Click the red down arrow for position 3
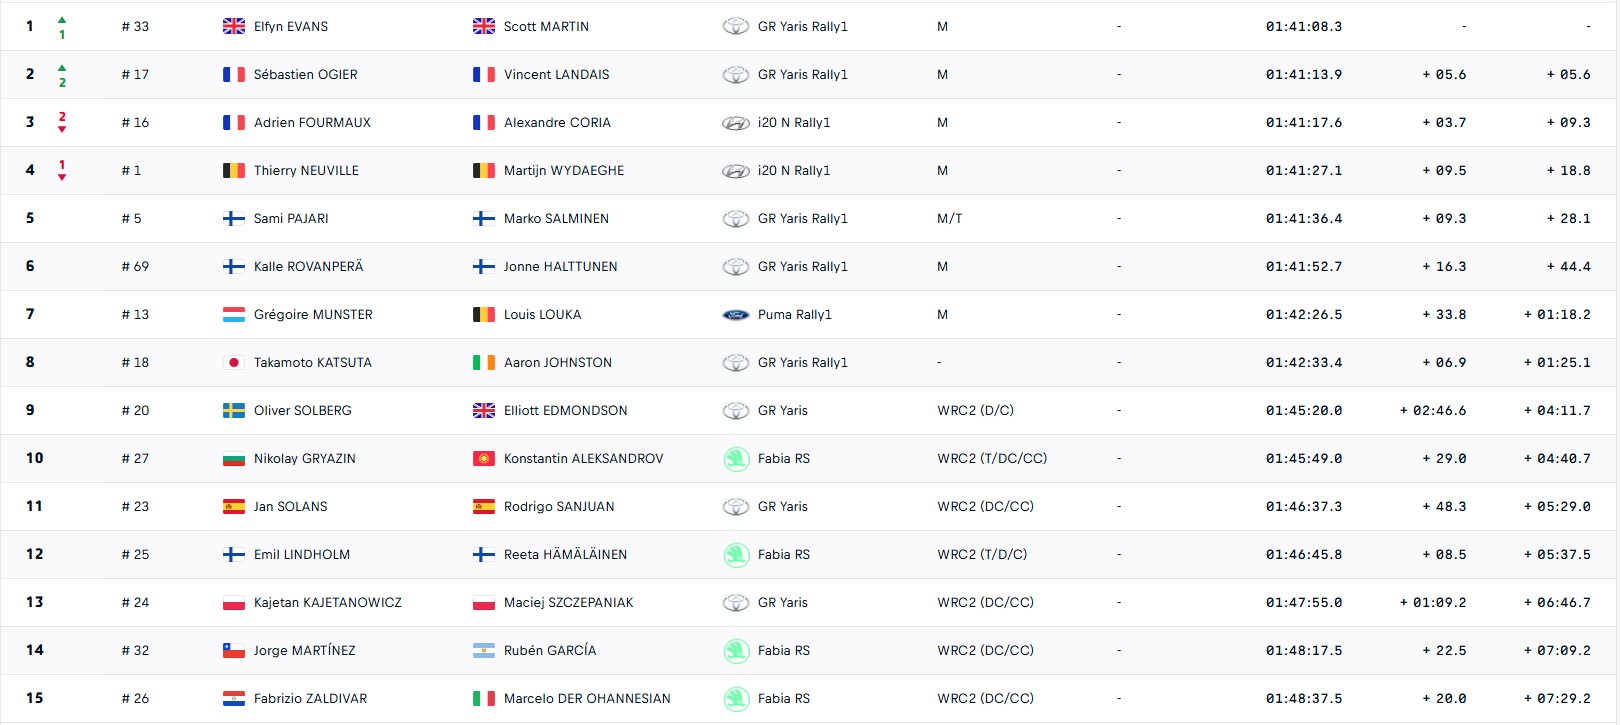Image resolution: width=1620 pixels, height=725 pixels. 62,130
